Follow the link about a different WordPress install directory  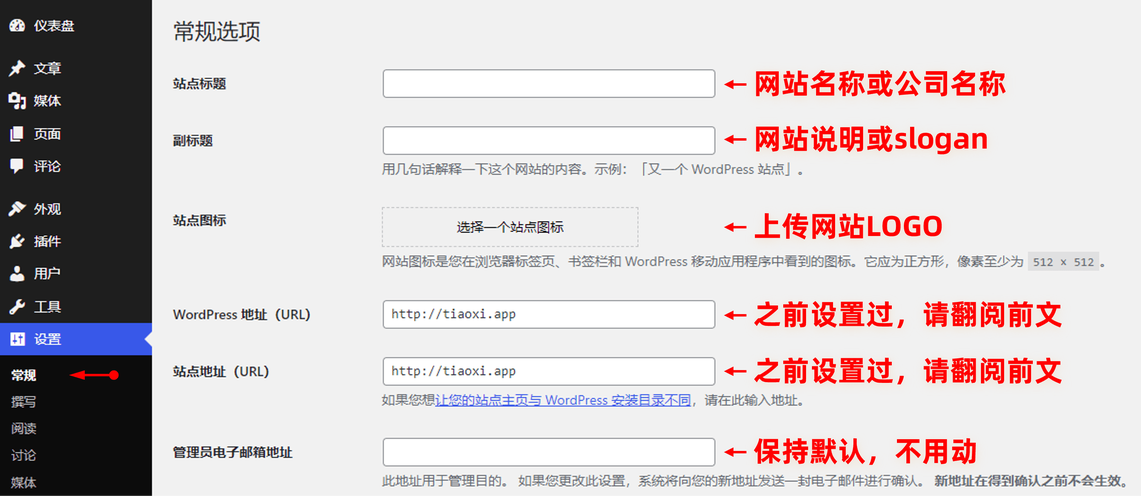[x=563, y=400]
